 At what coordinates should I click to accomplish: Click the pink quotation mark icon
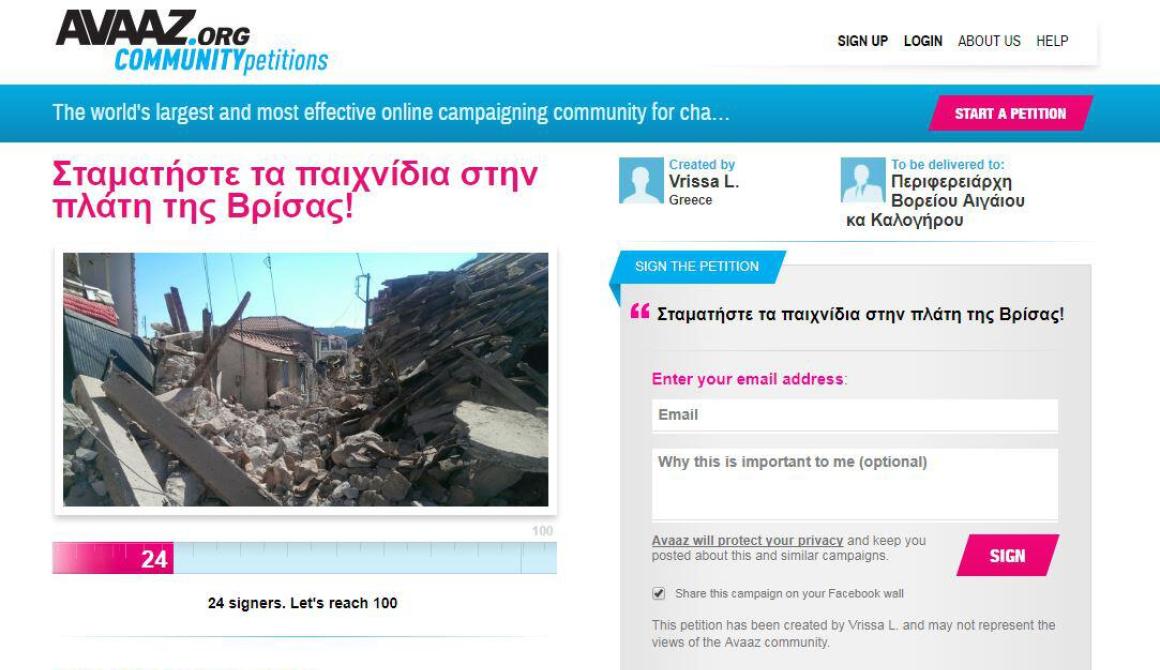640,311
